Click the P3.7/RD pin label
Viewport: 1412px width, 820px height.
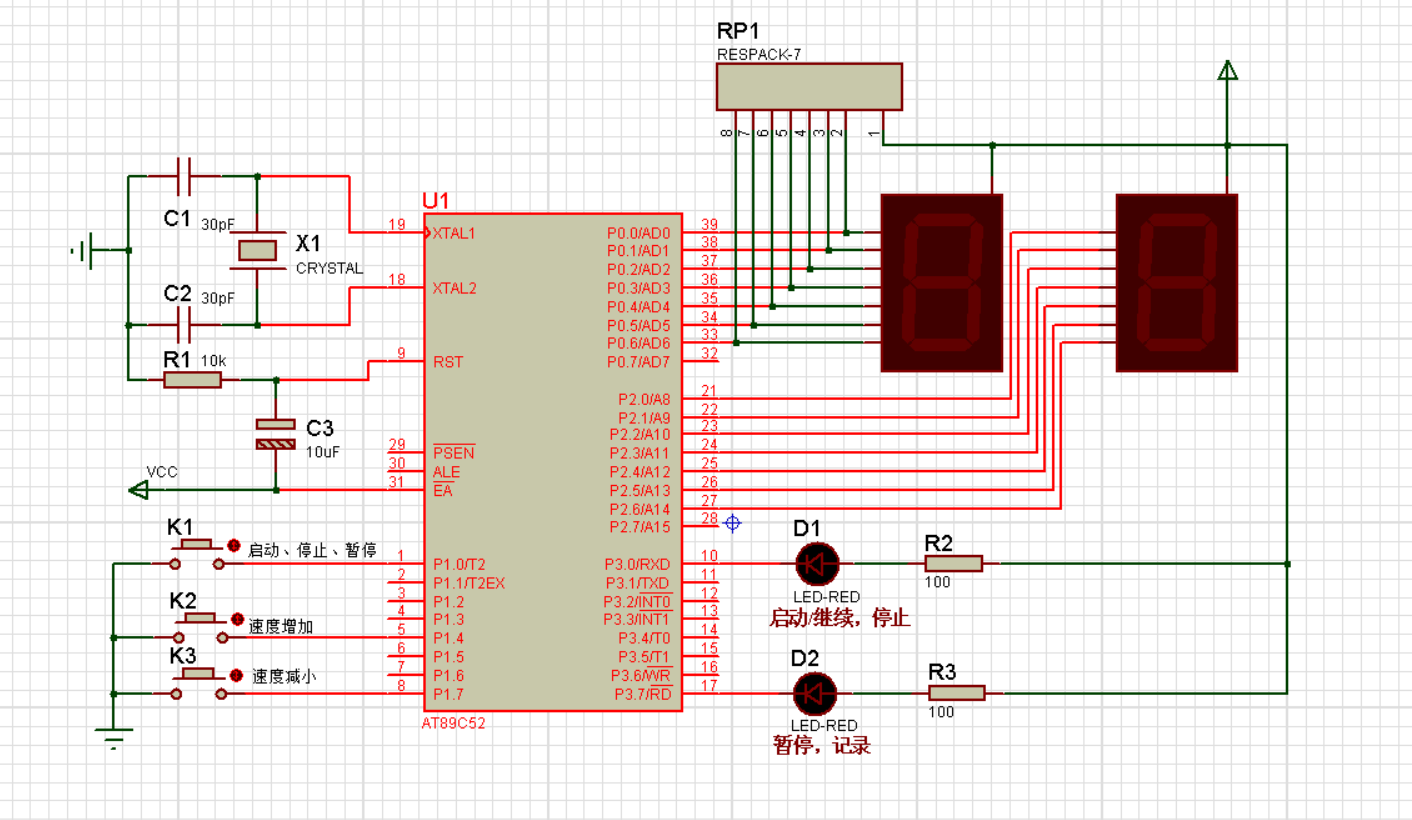643,694
